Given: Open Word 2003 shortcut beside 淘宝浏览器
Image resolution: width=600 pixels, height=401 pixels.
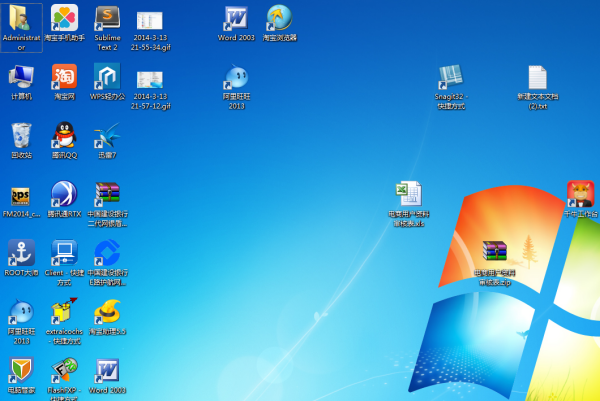Looking at the screenshot, I should click(236, 23).
